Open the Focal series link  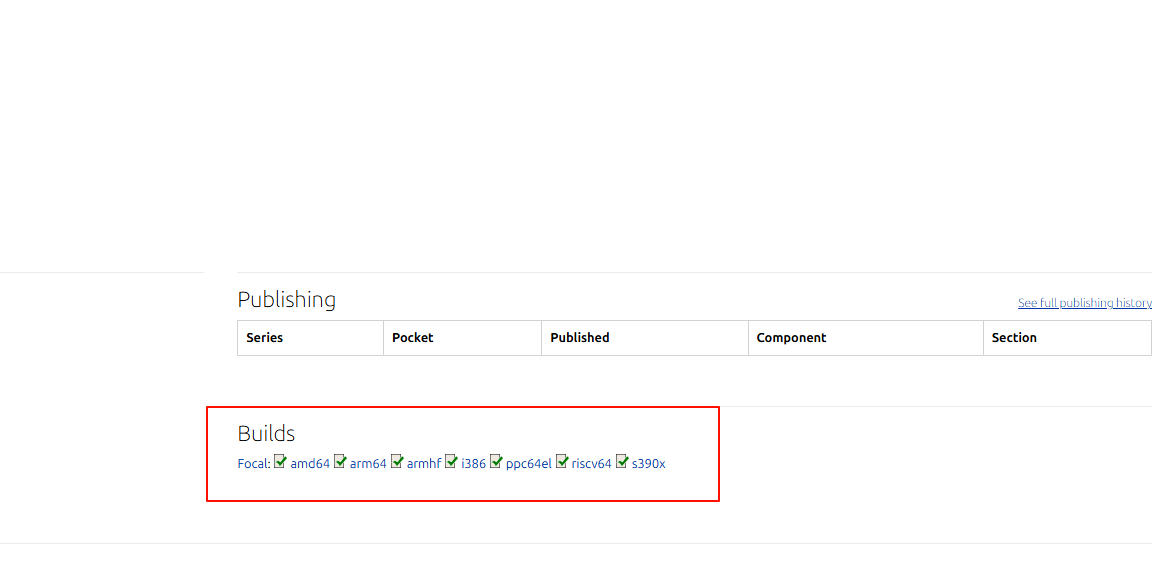(x=253, y=464)
